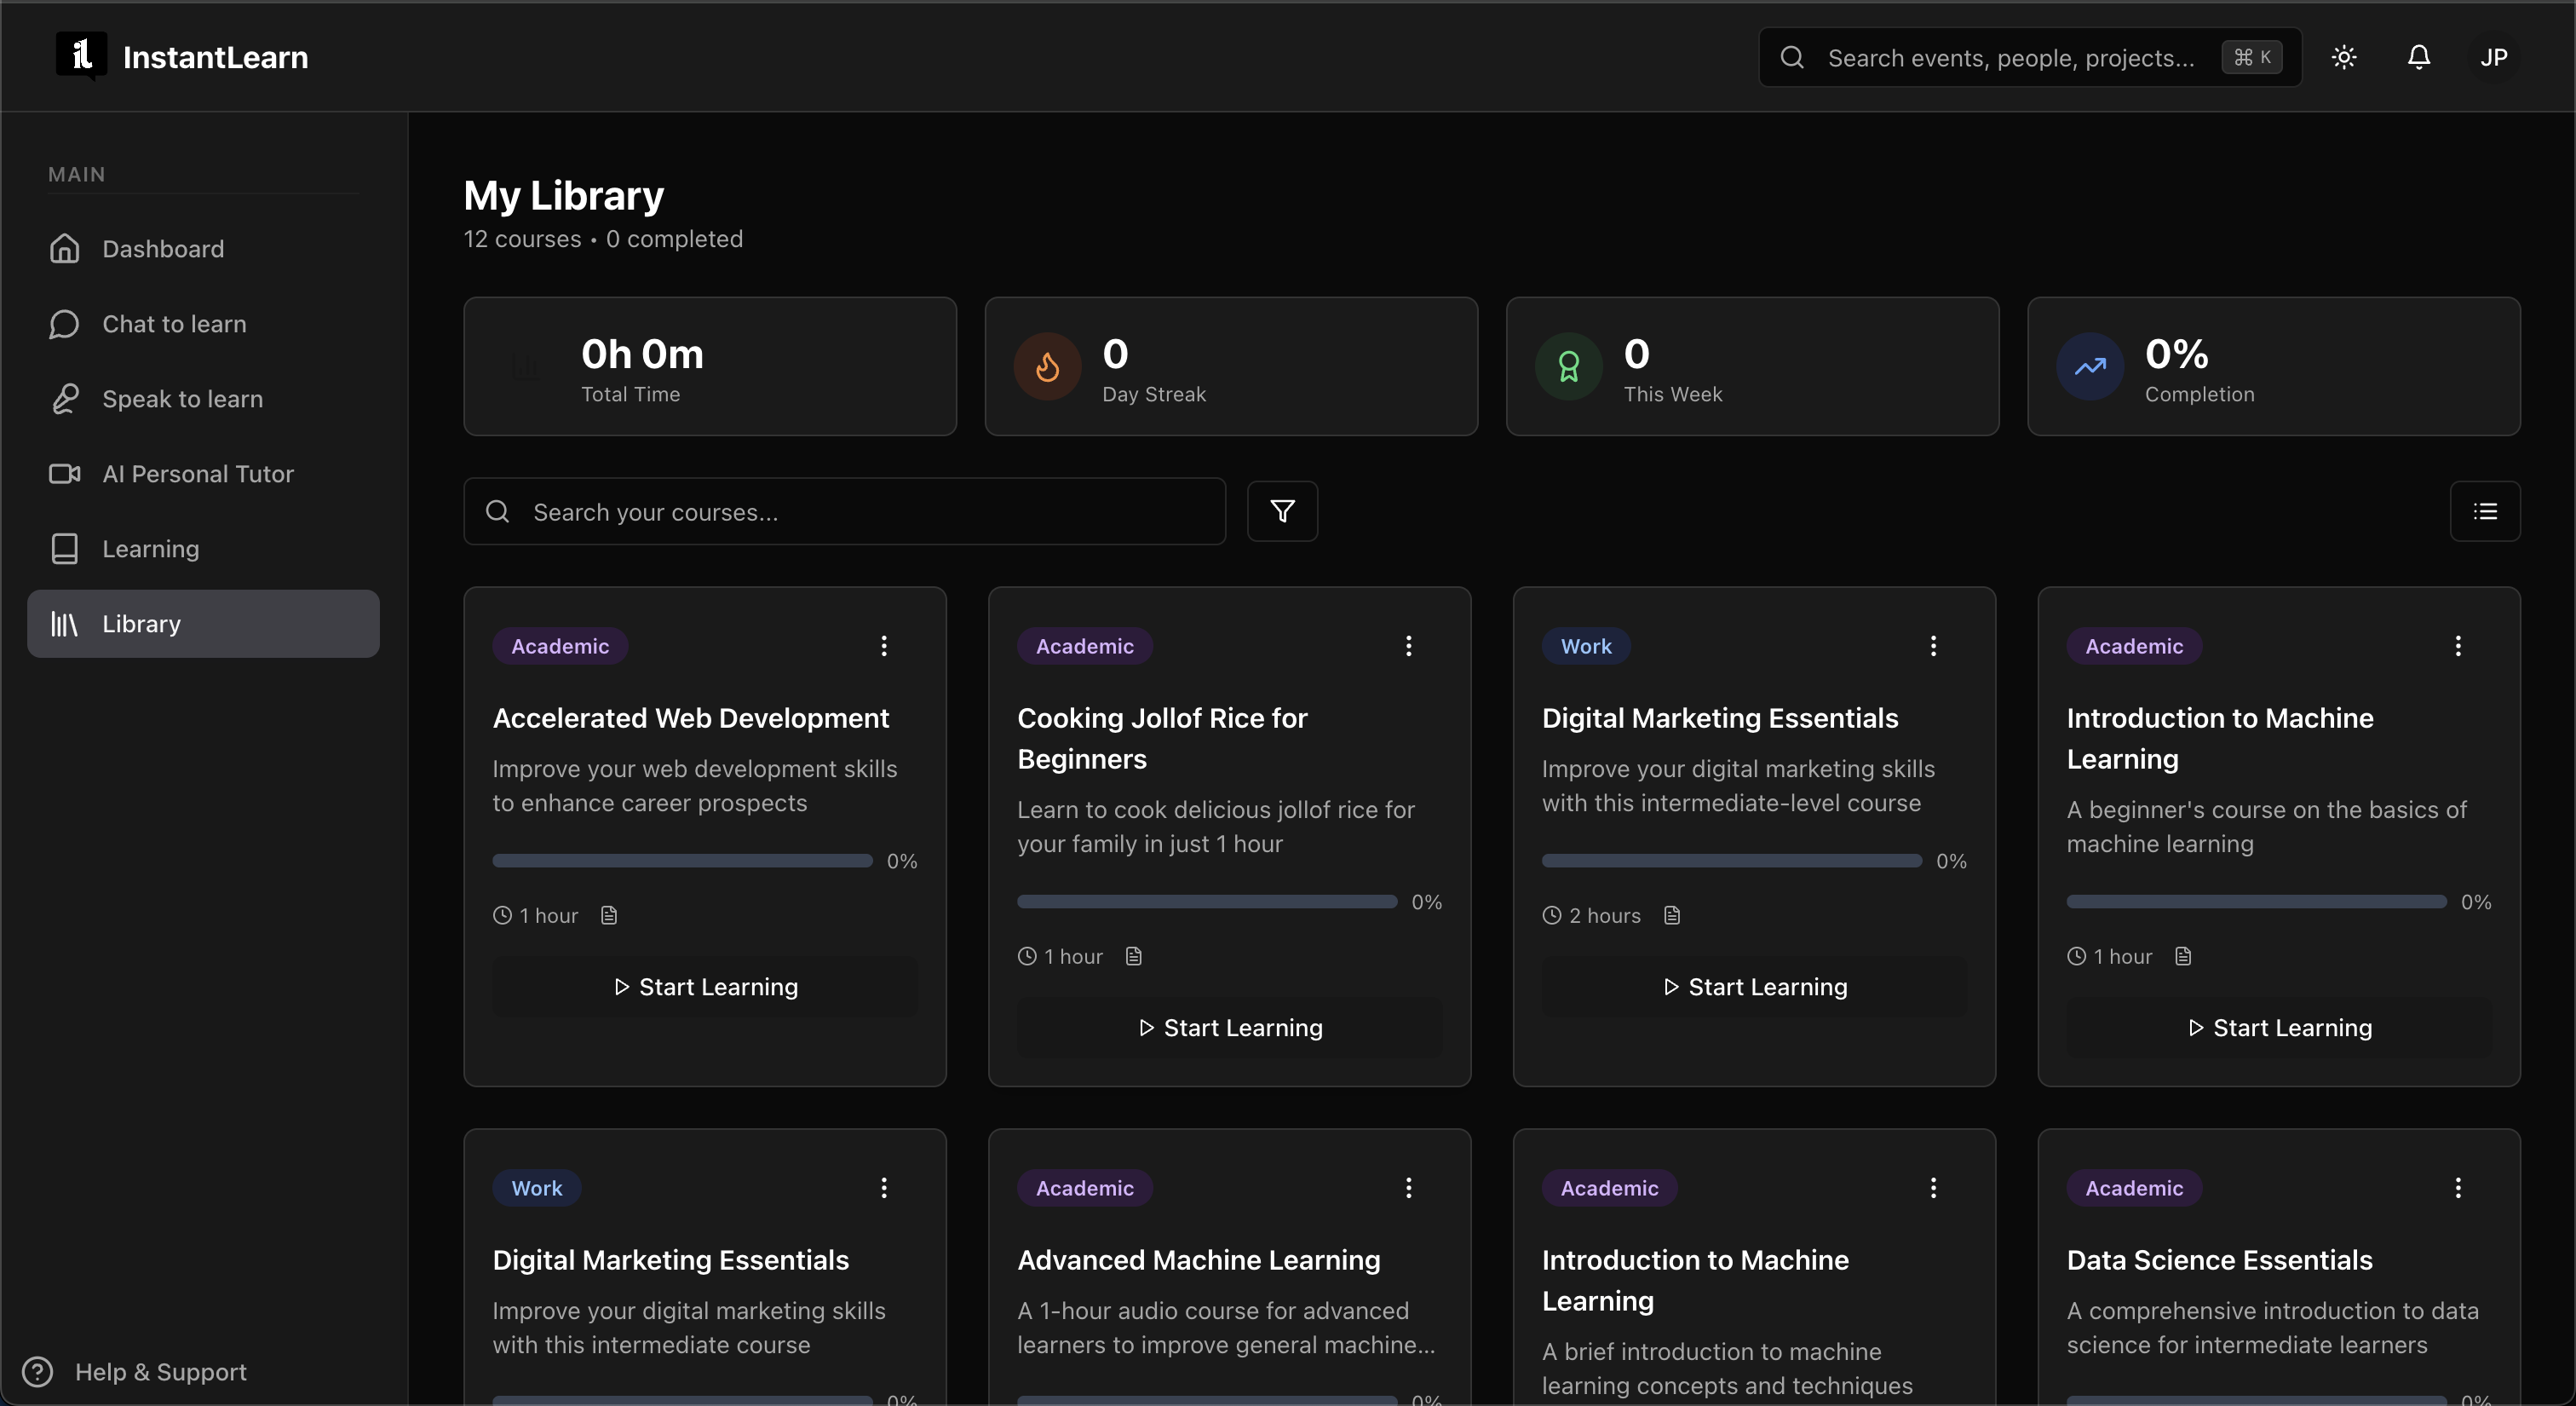Viewport: 2576px width, 1406px height.
Task: Click the Search your courses field
Action: 844,512
